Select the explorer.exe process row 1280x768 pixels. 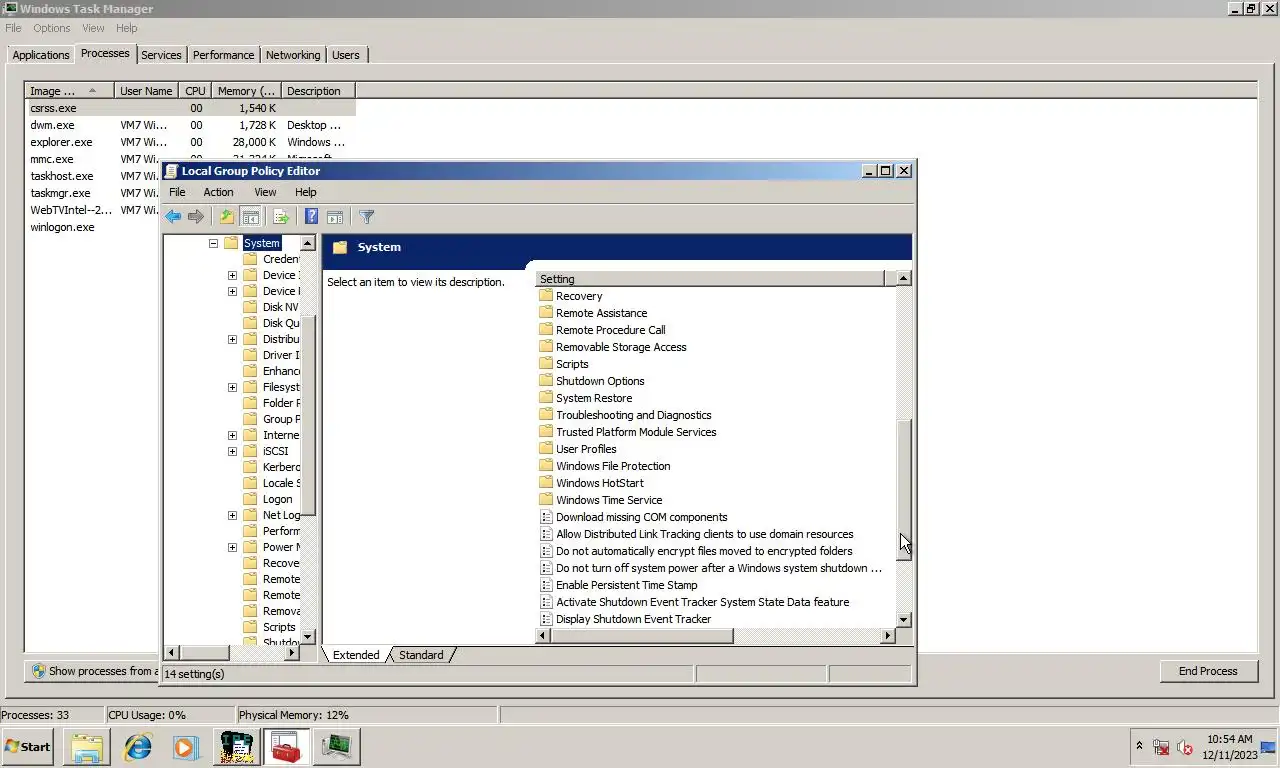[x=190, y=142]
